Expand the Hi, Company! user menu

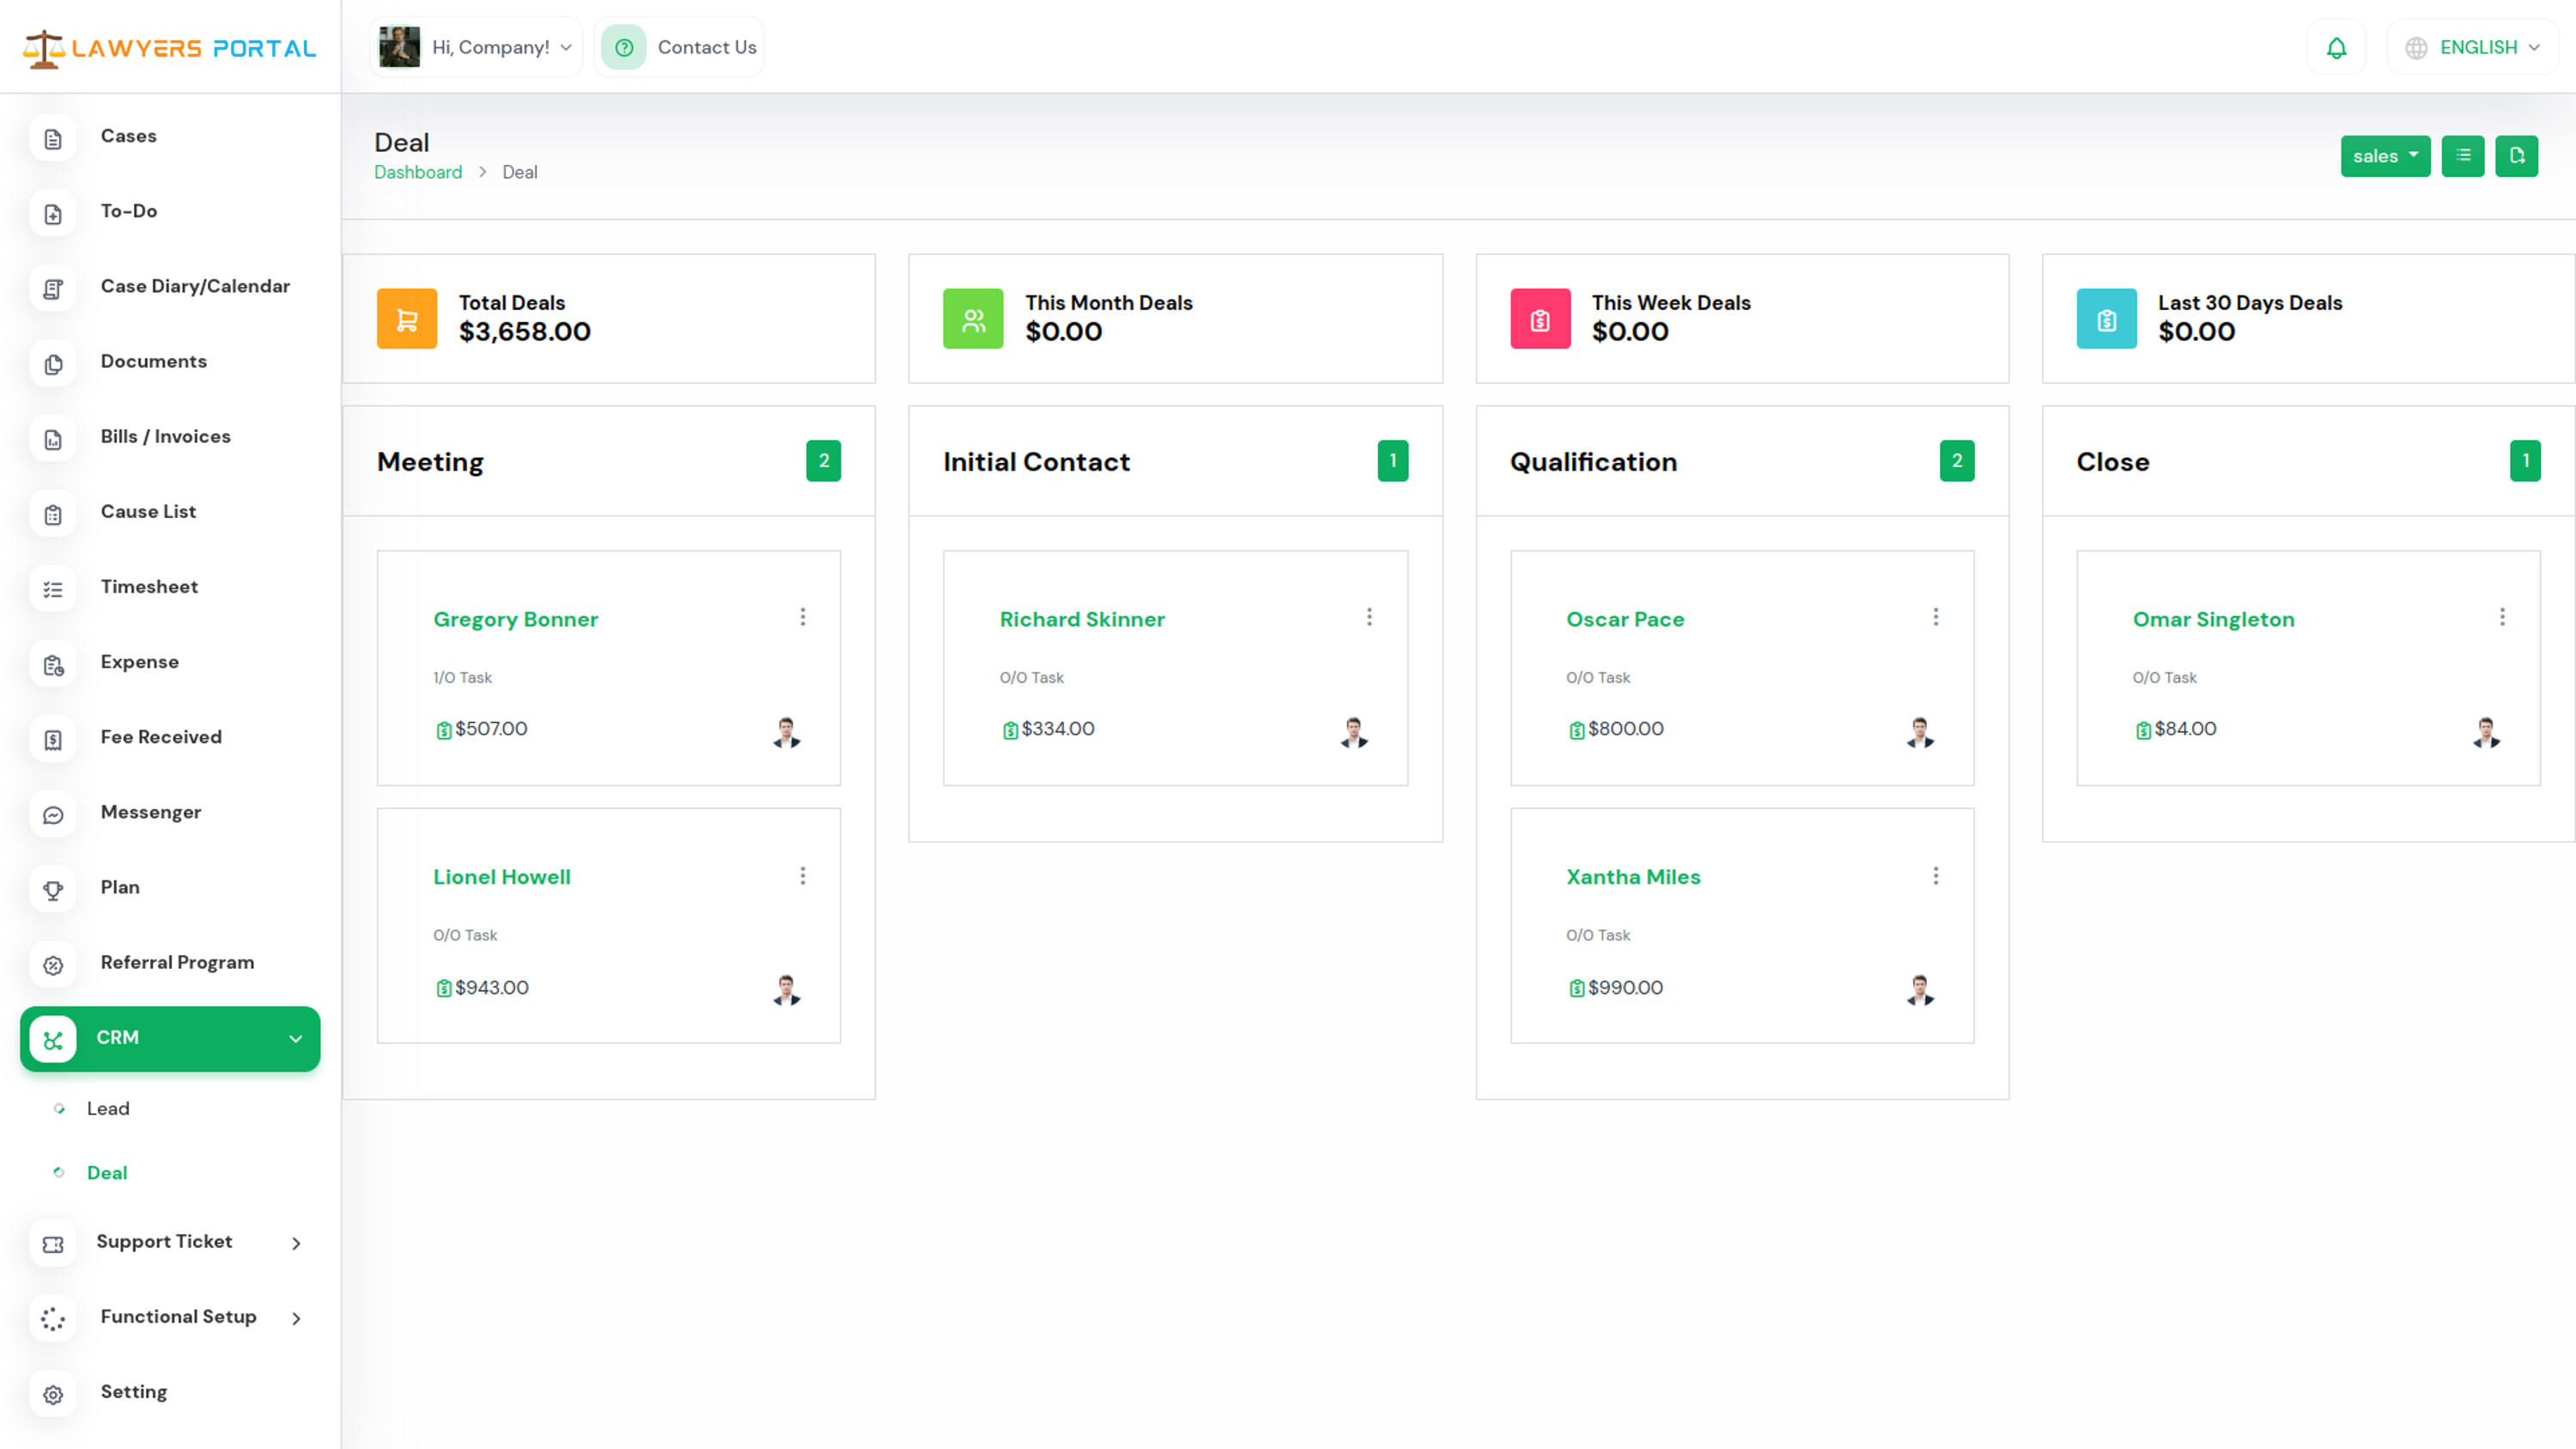(x=476, y=47)
